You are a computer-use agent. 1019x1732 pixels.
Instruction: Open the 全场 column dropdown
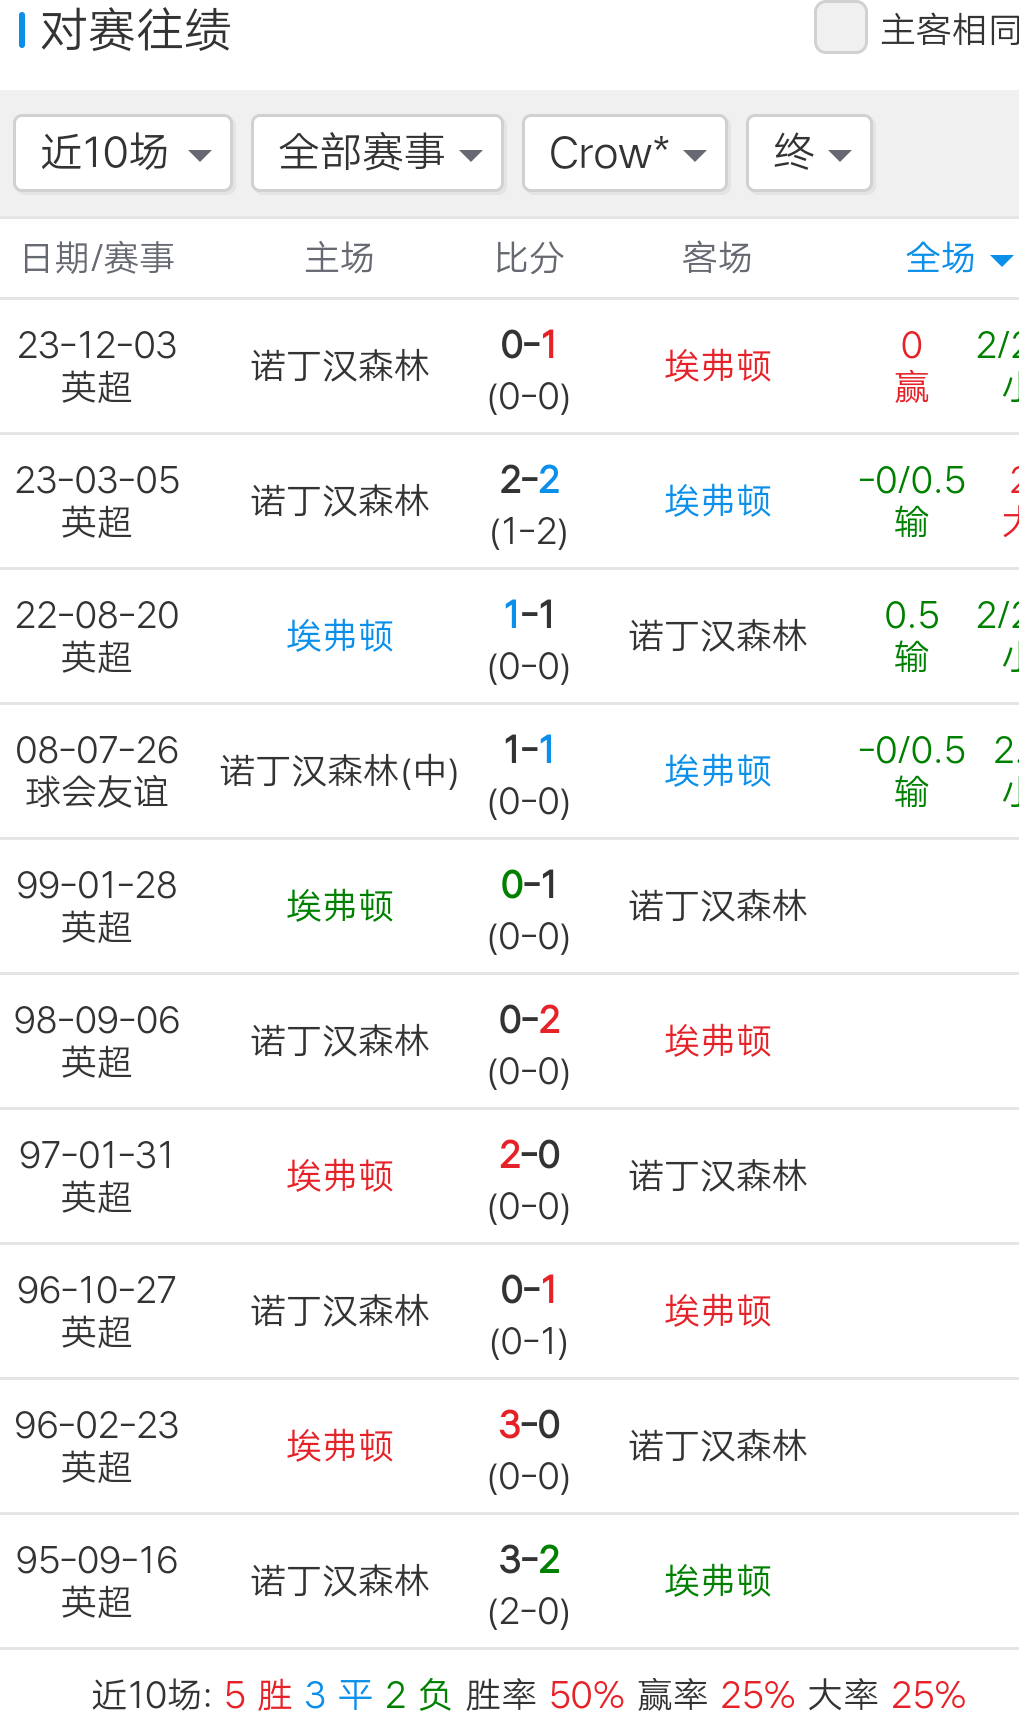point(957,258)
